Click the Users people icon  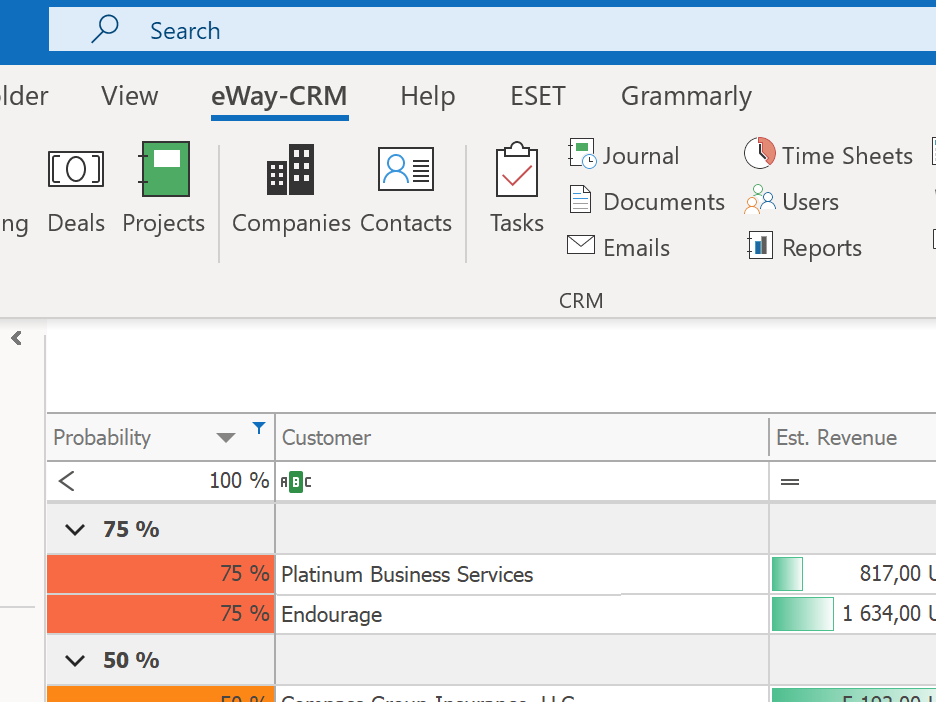(759, 199)
